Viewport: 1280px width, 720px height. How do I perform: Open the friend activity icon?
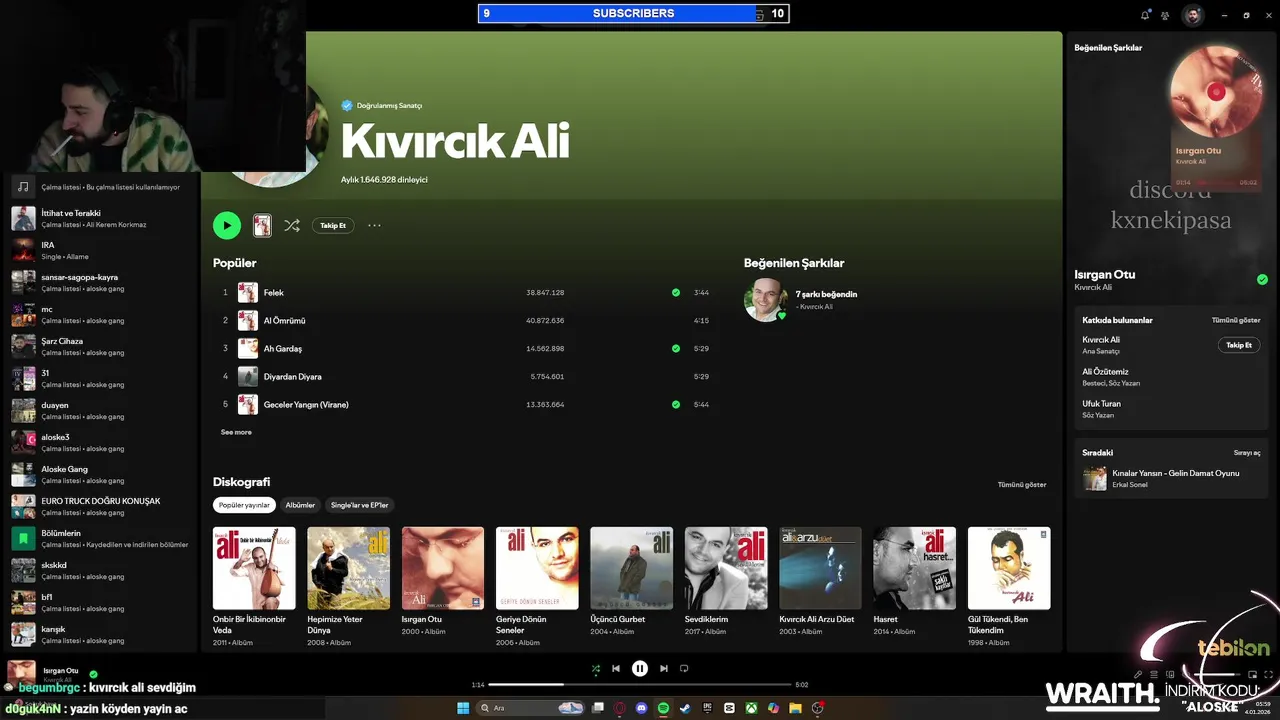tap(1165, 15)
